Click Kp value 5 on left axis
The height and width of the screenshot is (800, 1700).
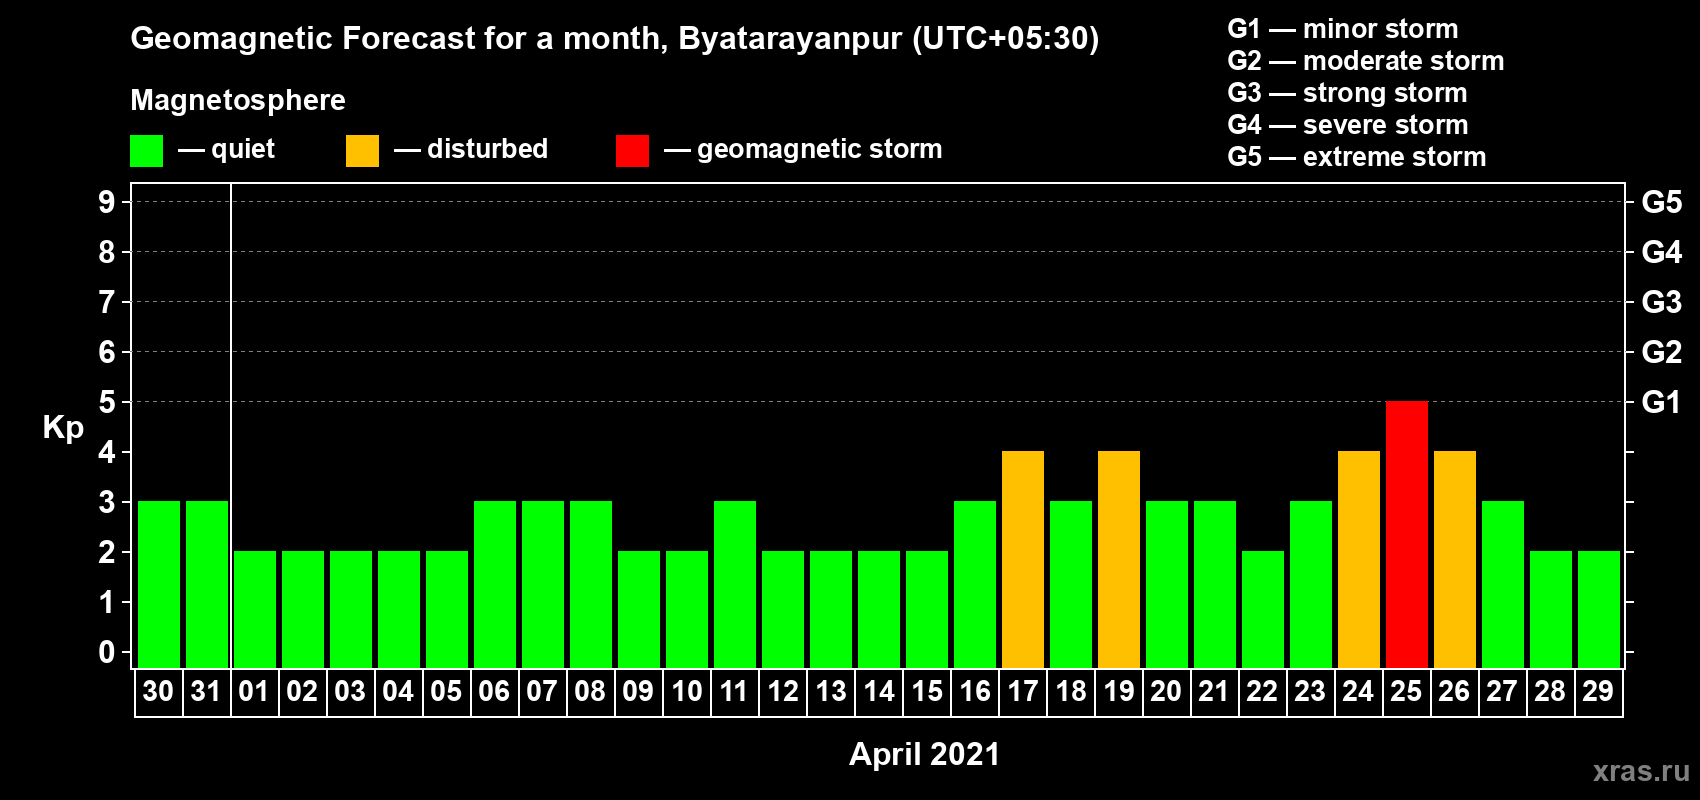pyautogui.click(x=107, y=402)
